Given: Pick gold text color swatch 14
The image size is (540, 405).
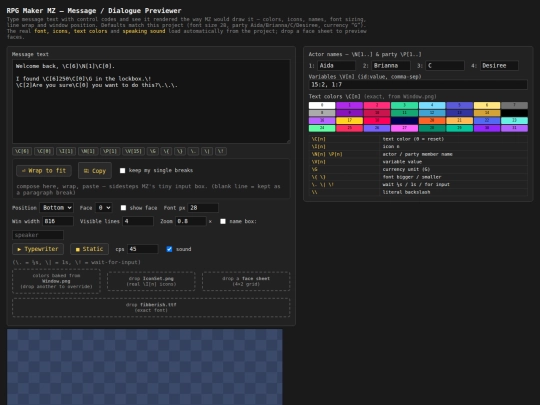Looking at the screenshot, I should click(487, 113).
